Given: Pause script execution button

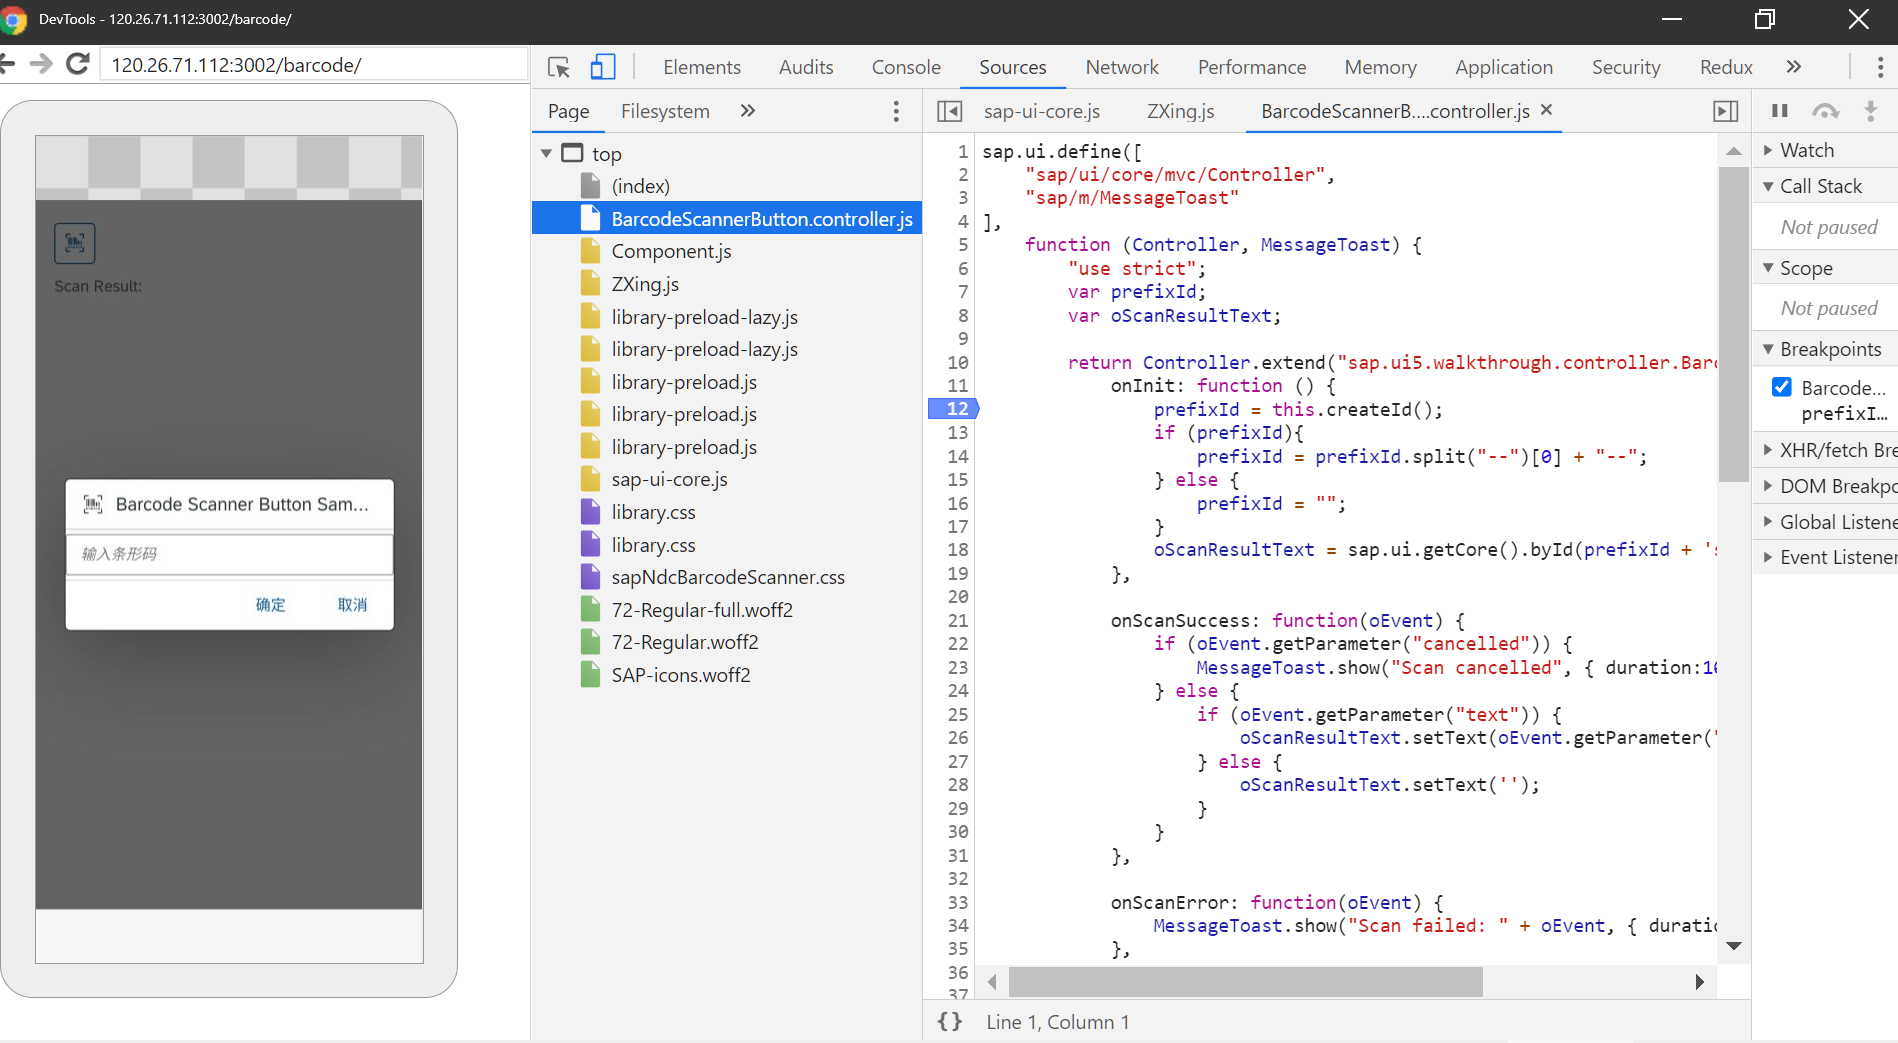Looking at the screenshot, I should [x=1780, y=111].
